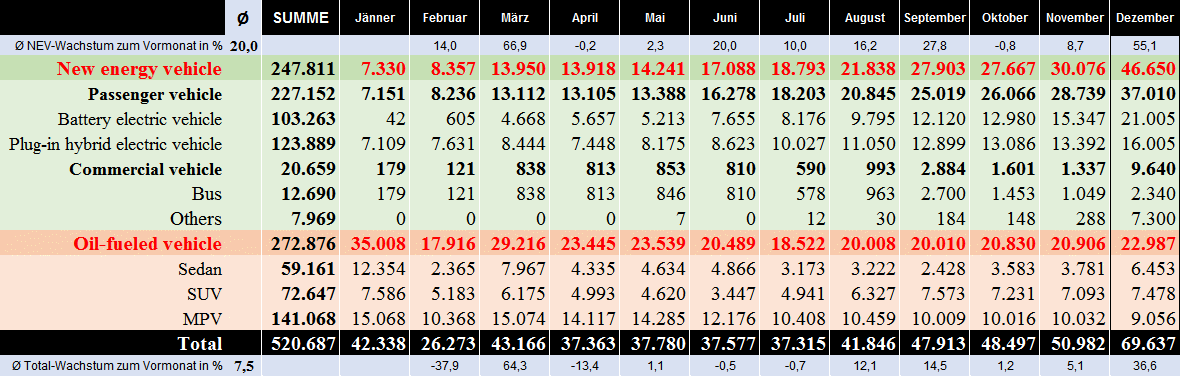
Task: Select the MPV row label
Action: pos(203,318)
